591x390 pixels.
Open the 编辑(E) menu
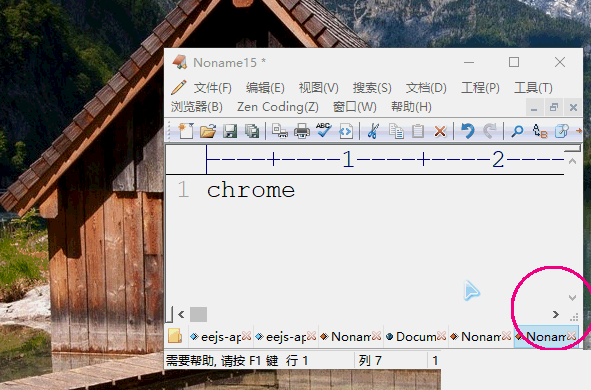(265, 88)
